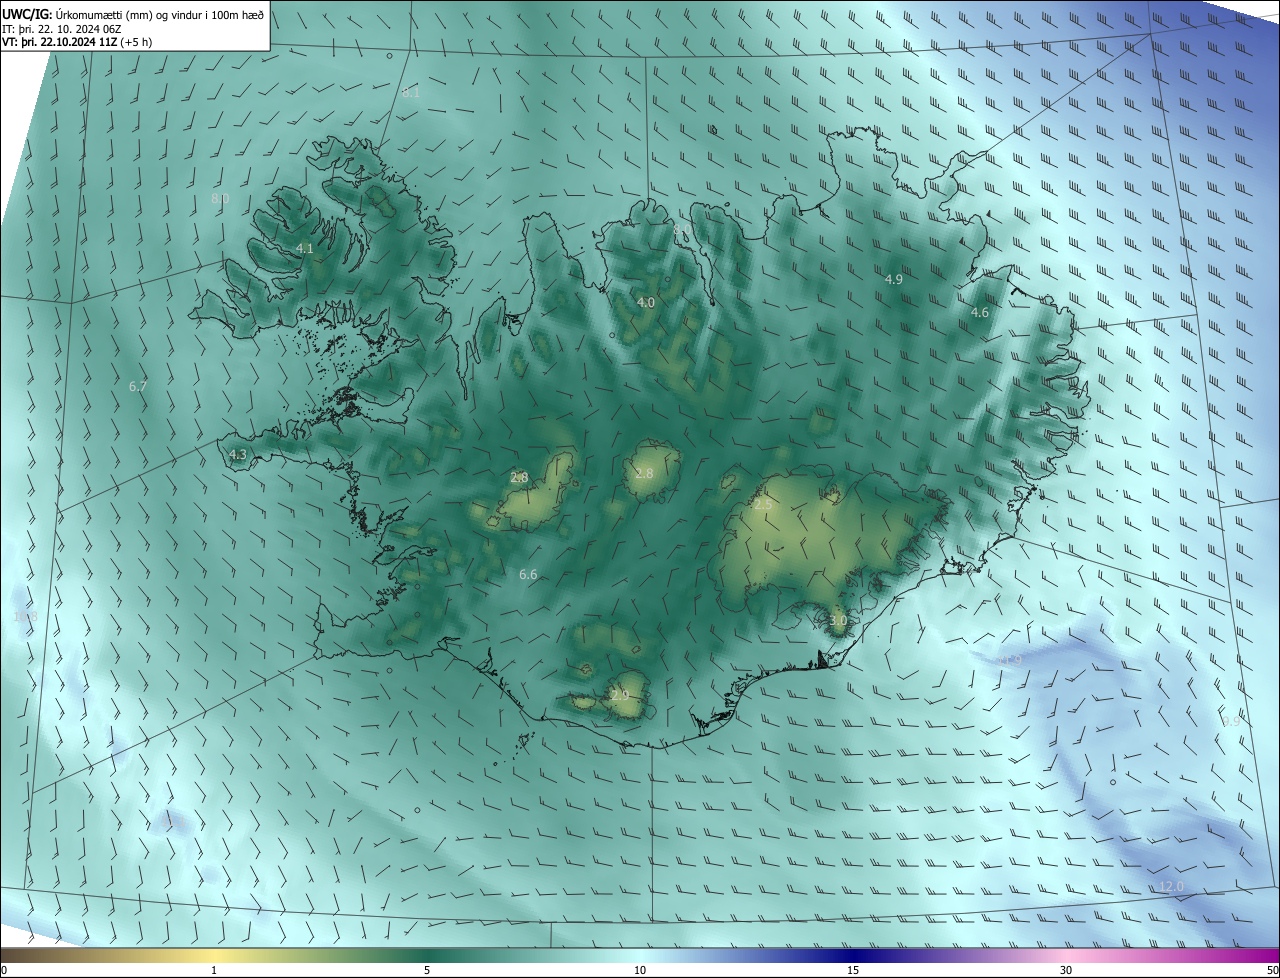The height and width of the screenshot is (978, 1280).
Task: Click the 4.3 value on Snæfellsnes peninsula
Action: [238, 454]
